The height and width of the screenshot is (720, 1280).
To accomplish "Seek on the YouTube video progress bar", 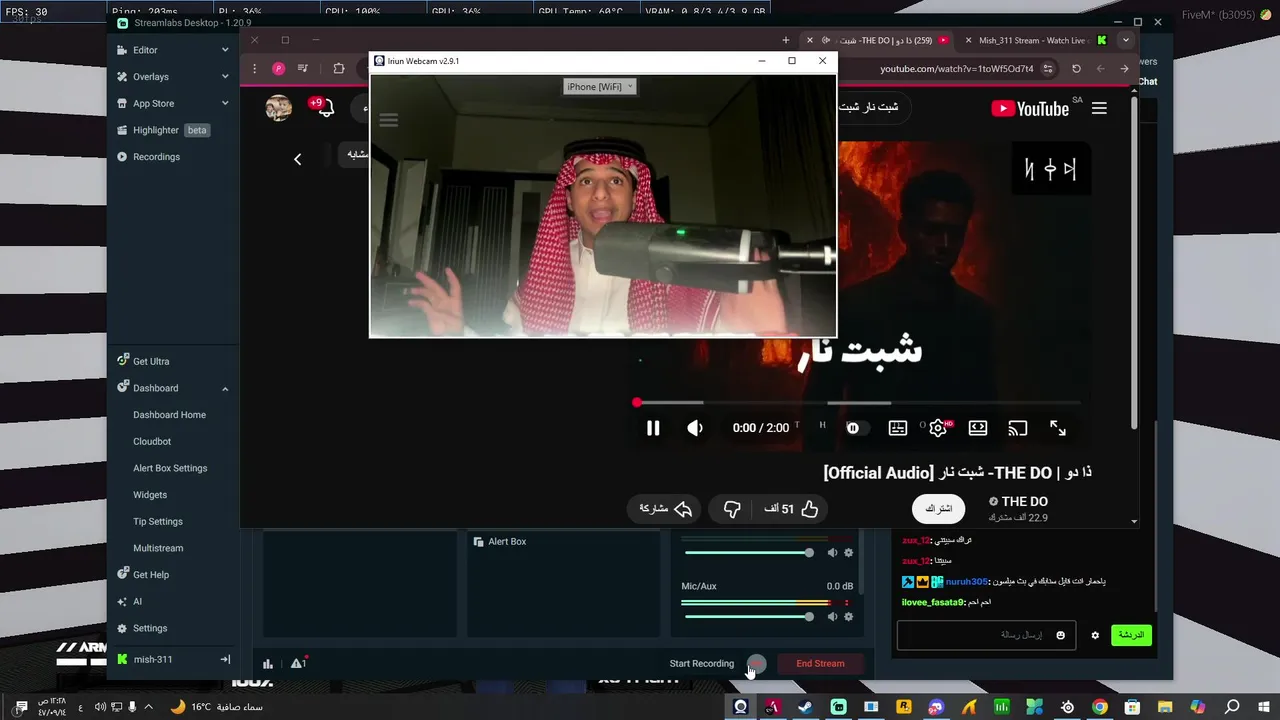I will pos(858,403).
